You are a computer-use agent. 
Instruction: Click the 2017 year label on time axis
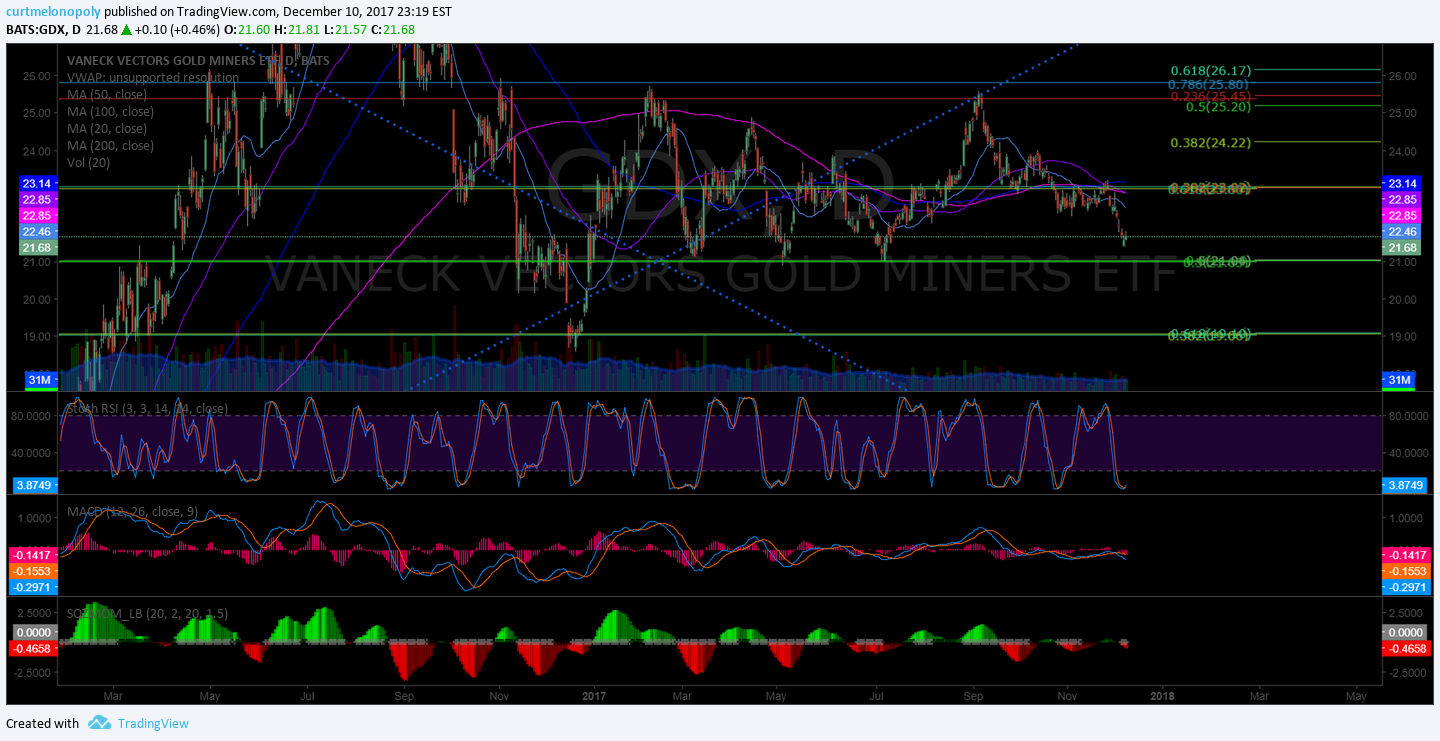594,694
